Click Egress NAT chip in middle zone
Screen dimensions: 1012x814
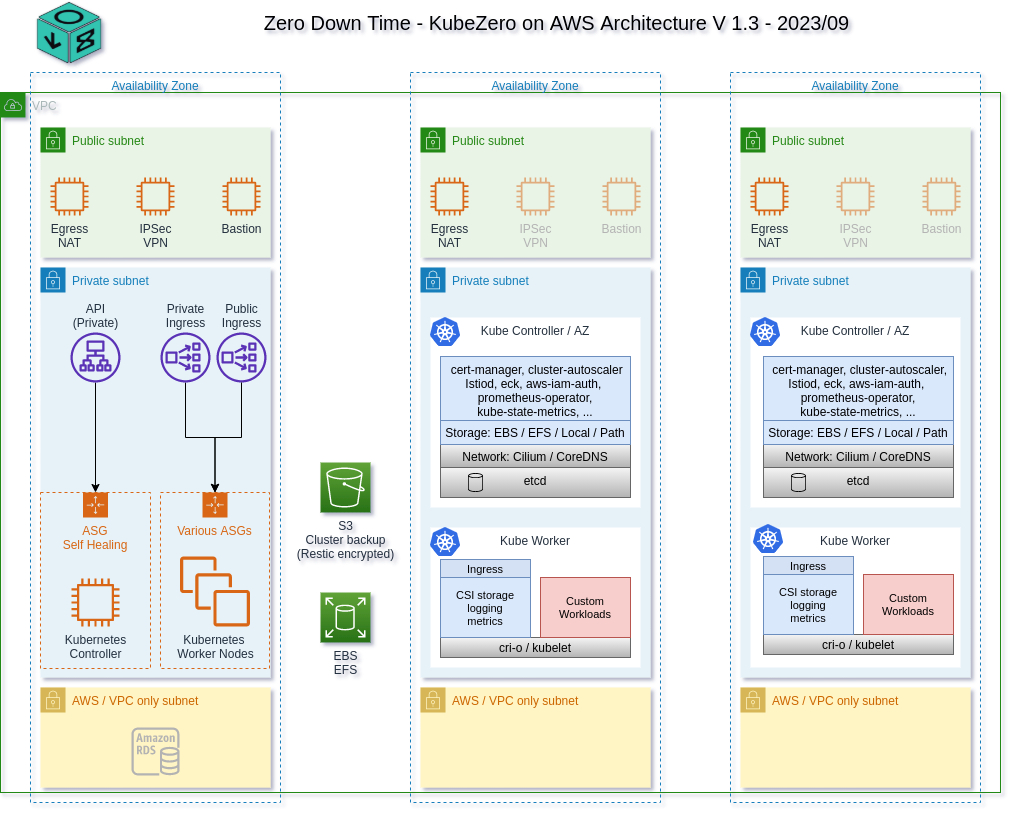449,196
